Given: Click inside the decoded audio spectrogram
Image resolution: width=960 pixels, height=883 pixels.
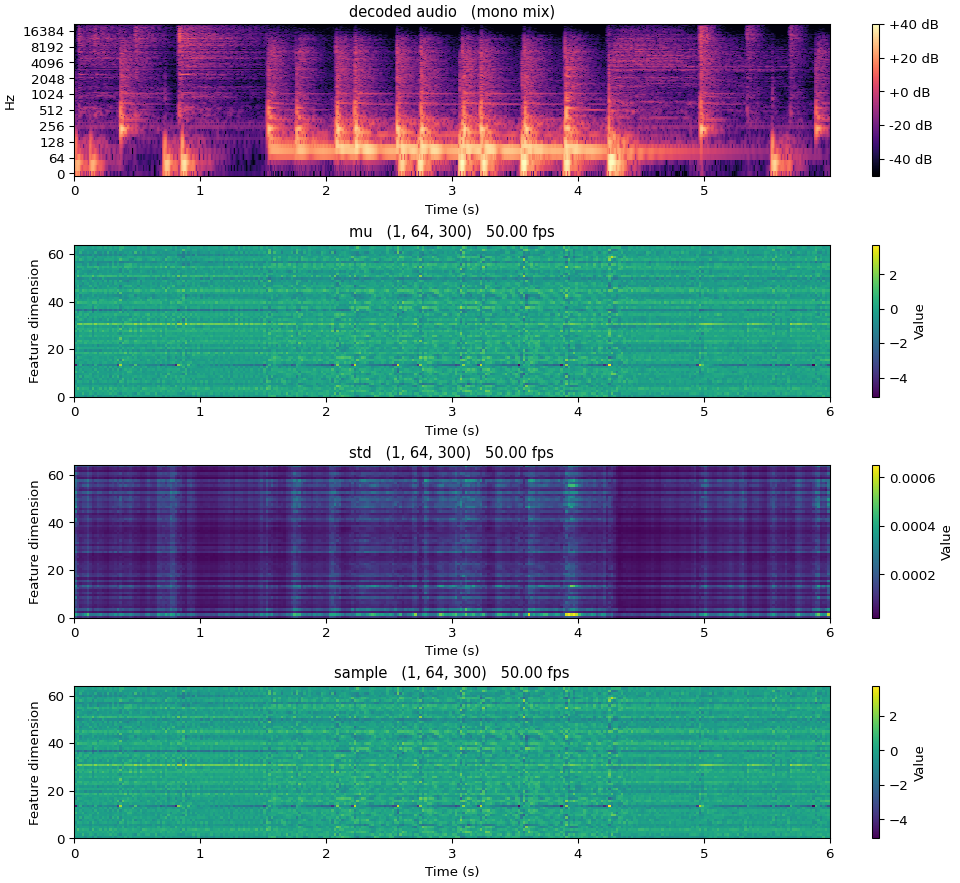Looking at the screenshot, I should pos(452,100).
